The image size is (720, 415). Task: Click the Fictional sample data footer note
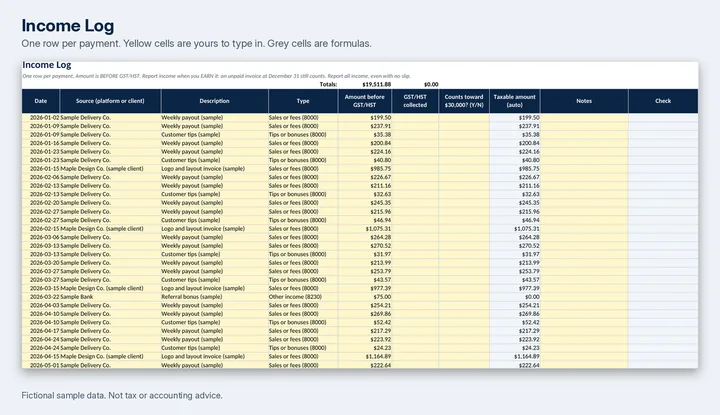122,395
